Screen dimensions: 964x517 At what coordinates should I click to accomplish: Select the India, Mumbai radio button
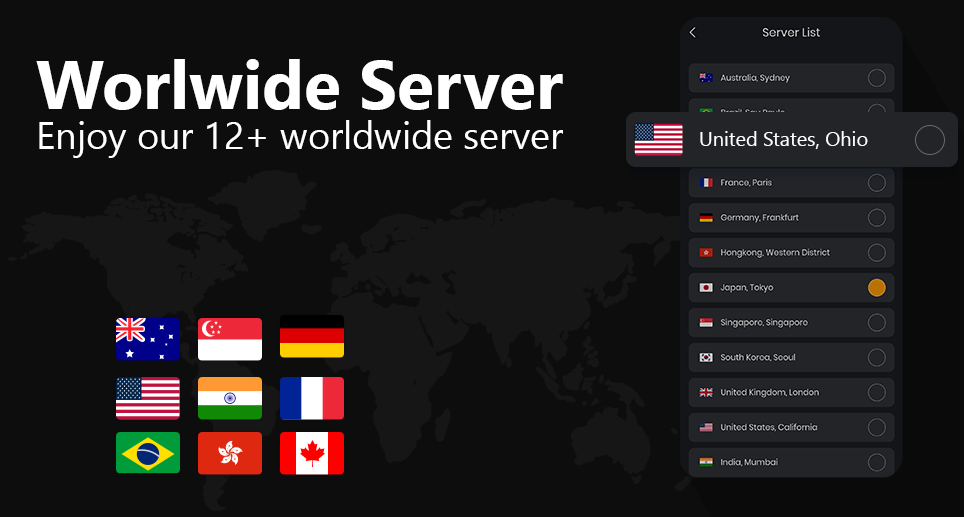[876, 462]
